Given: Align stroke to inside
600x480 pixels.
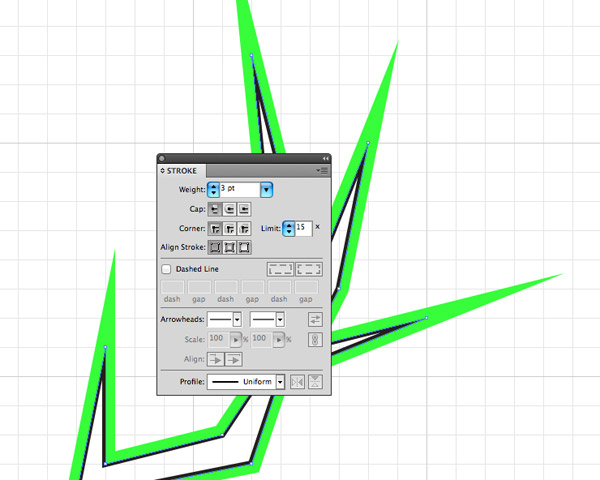Looking at the screenshot, I should click(229, 248).
